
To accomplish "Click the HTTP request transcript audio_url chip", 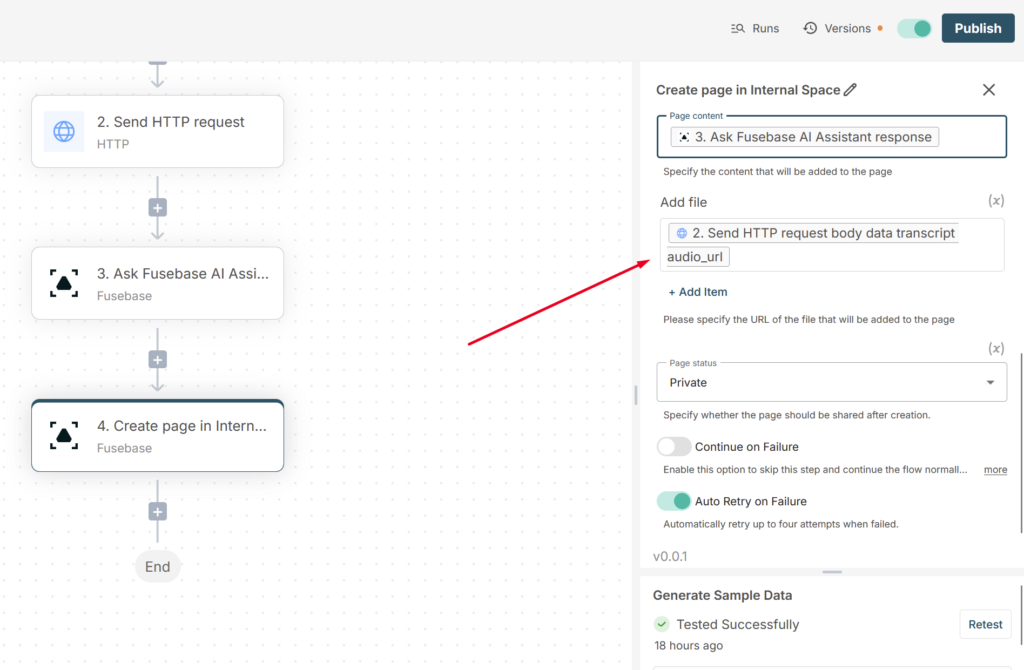I will 813,245.
